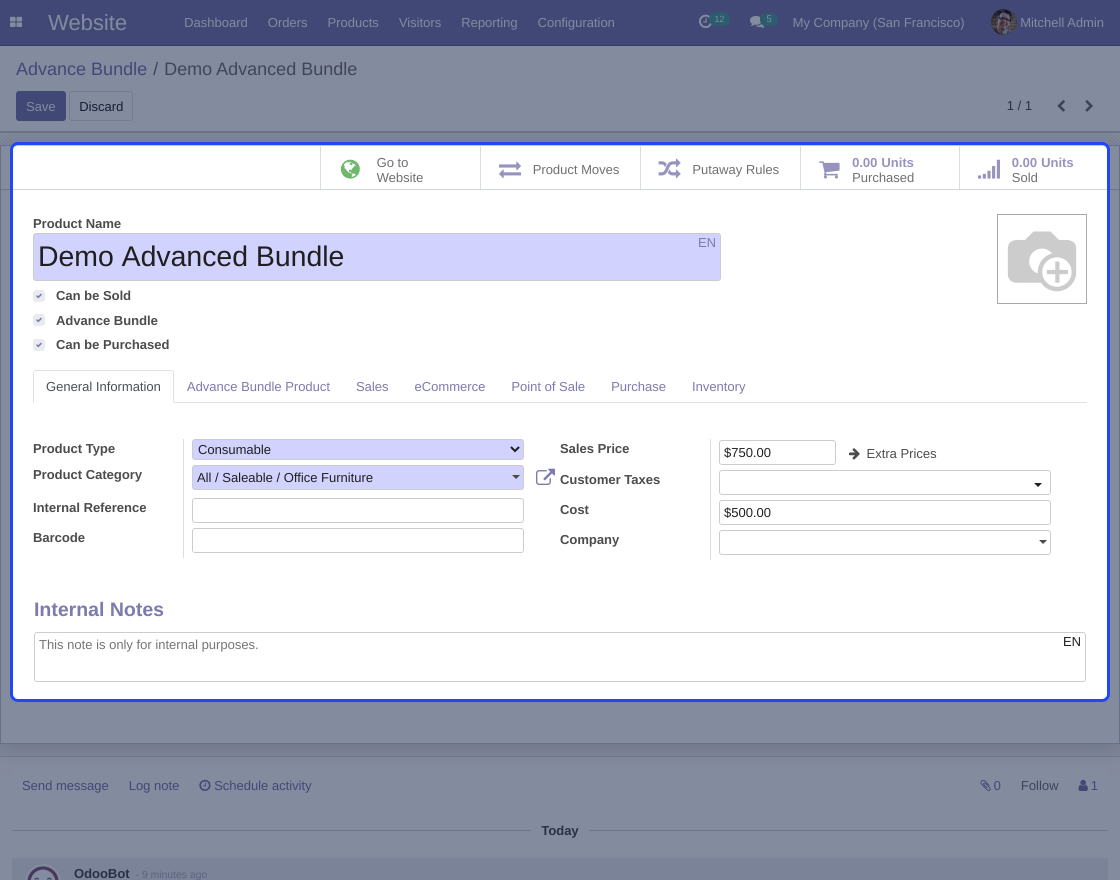Click Product Name input field
Image resolution: width=1120 pixels, height=880 pixels.
click(x=376, y=257)
